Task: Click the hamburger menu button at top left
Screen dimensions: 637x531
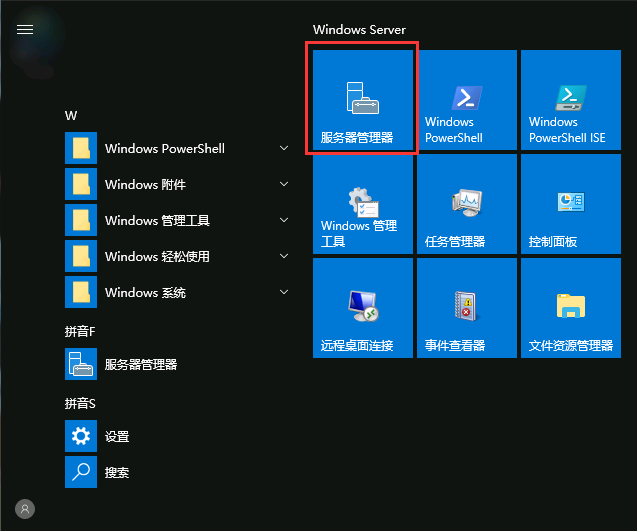Action: [x=25, y=30]
